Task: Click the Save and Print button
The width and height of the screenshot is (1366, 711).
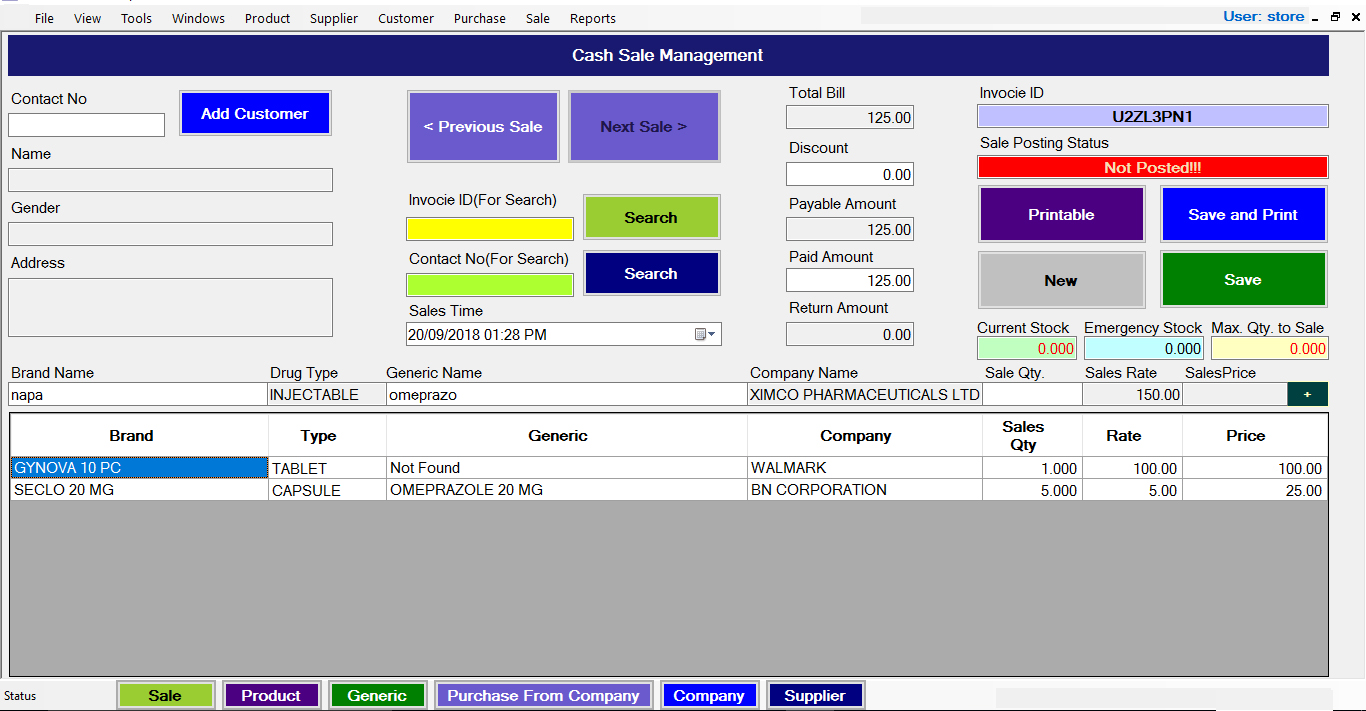Action: [x=1243, y=214]
